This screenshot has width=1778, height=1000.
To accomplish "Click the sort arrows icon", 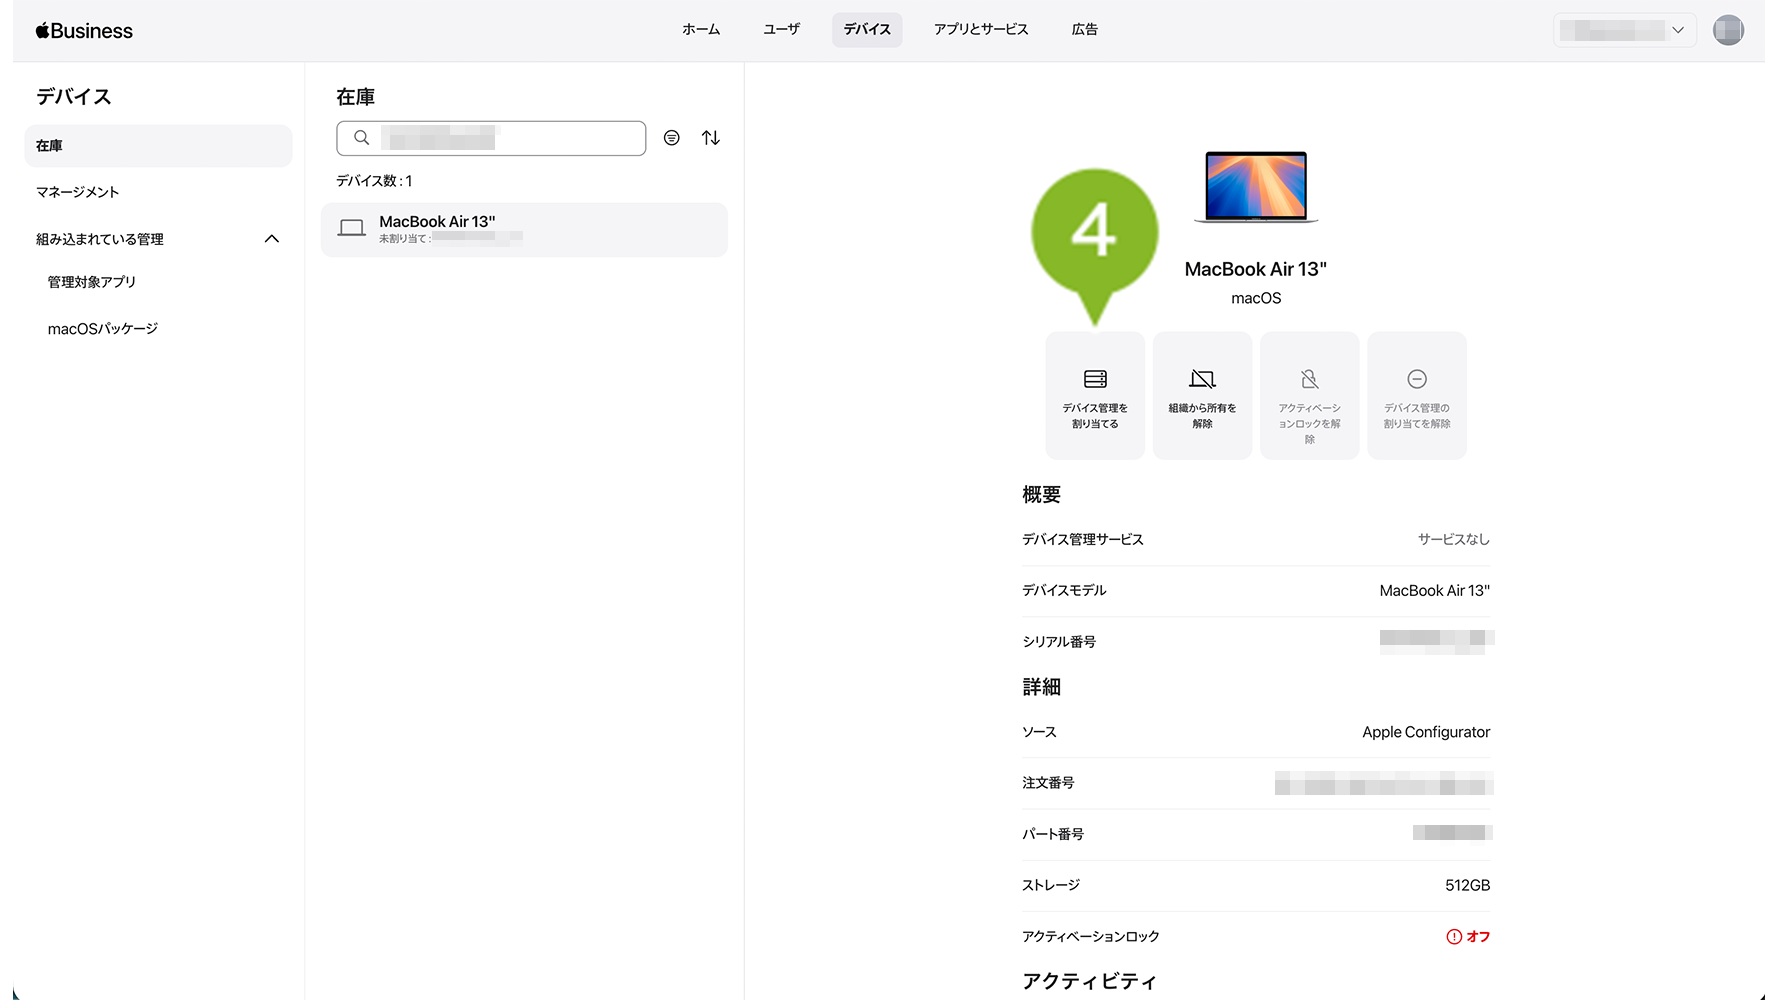I will coord(711,138).
